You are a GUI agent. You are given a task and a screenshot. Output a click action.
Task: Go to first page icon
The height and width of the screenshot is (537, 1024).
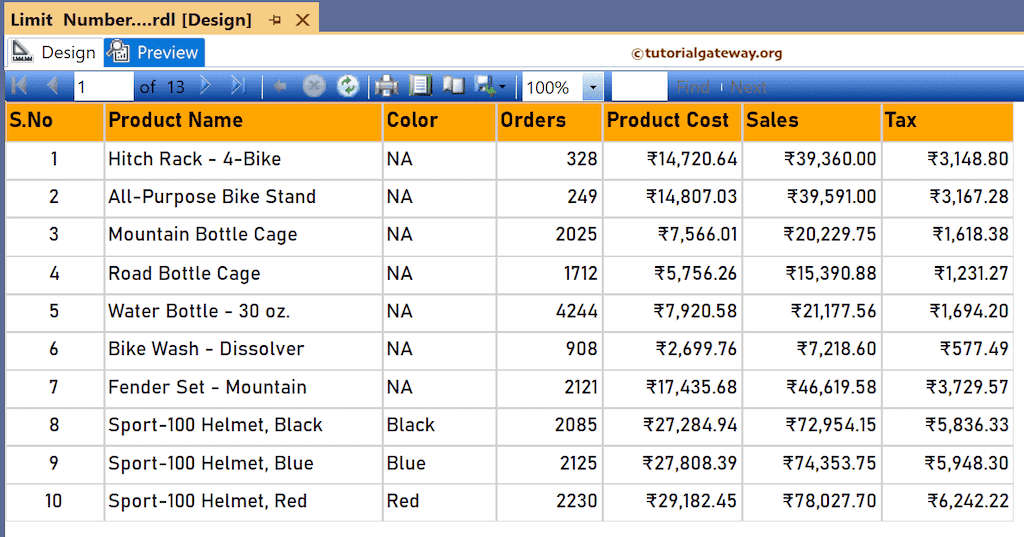click(19, 86)
